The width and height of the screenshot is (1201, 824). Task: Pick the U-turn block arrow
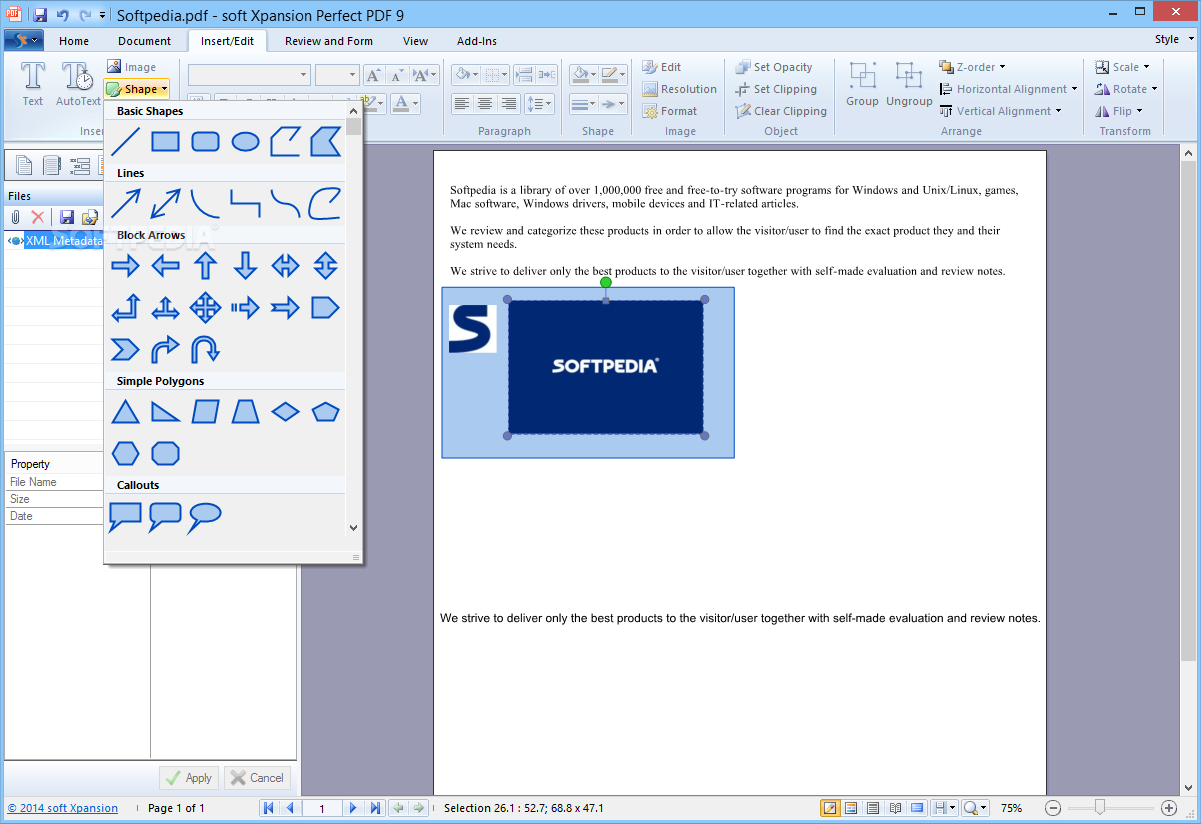[x=205, y=350]
